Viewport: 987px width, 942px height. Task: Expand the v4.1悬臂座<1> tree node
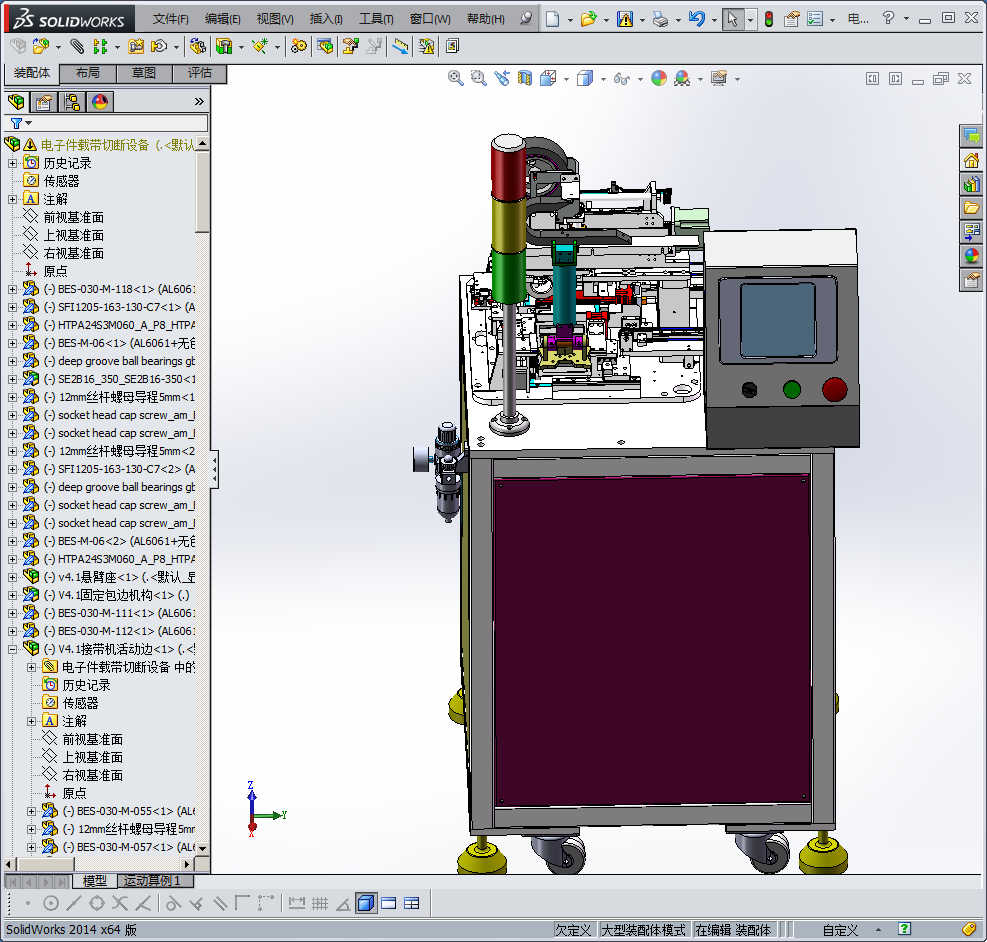pos(12,577)
